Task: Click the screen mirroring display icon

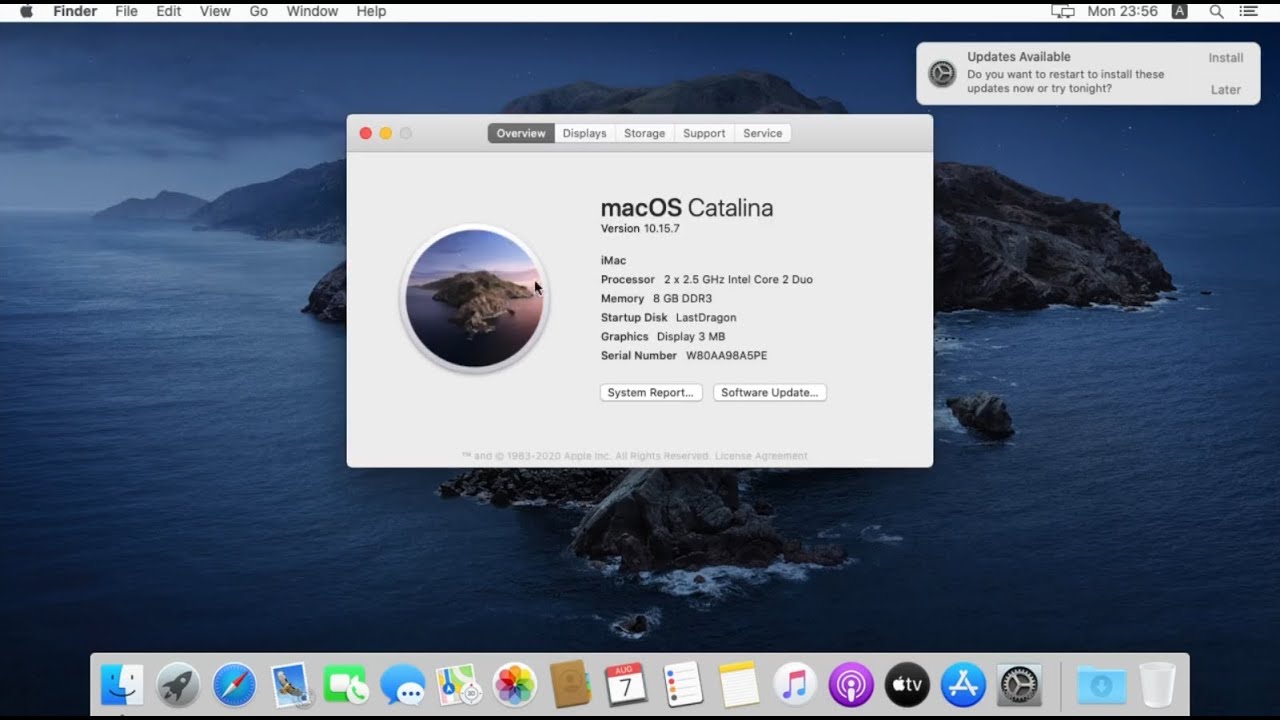Action: [x=1063, y=11]
